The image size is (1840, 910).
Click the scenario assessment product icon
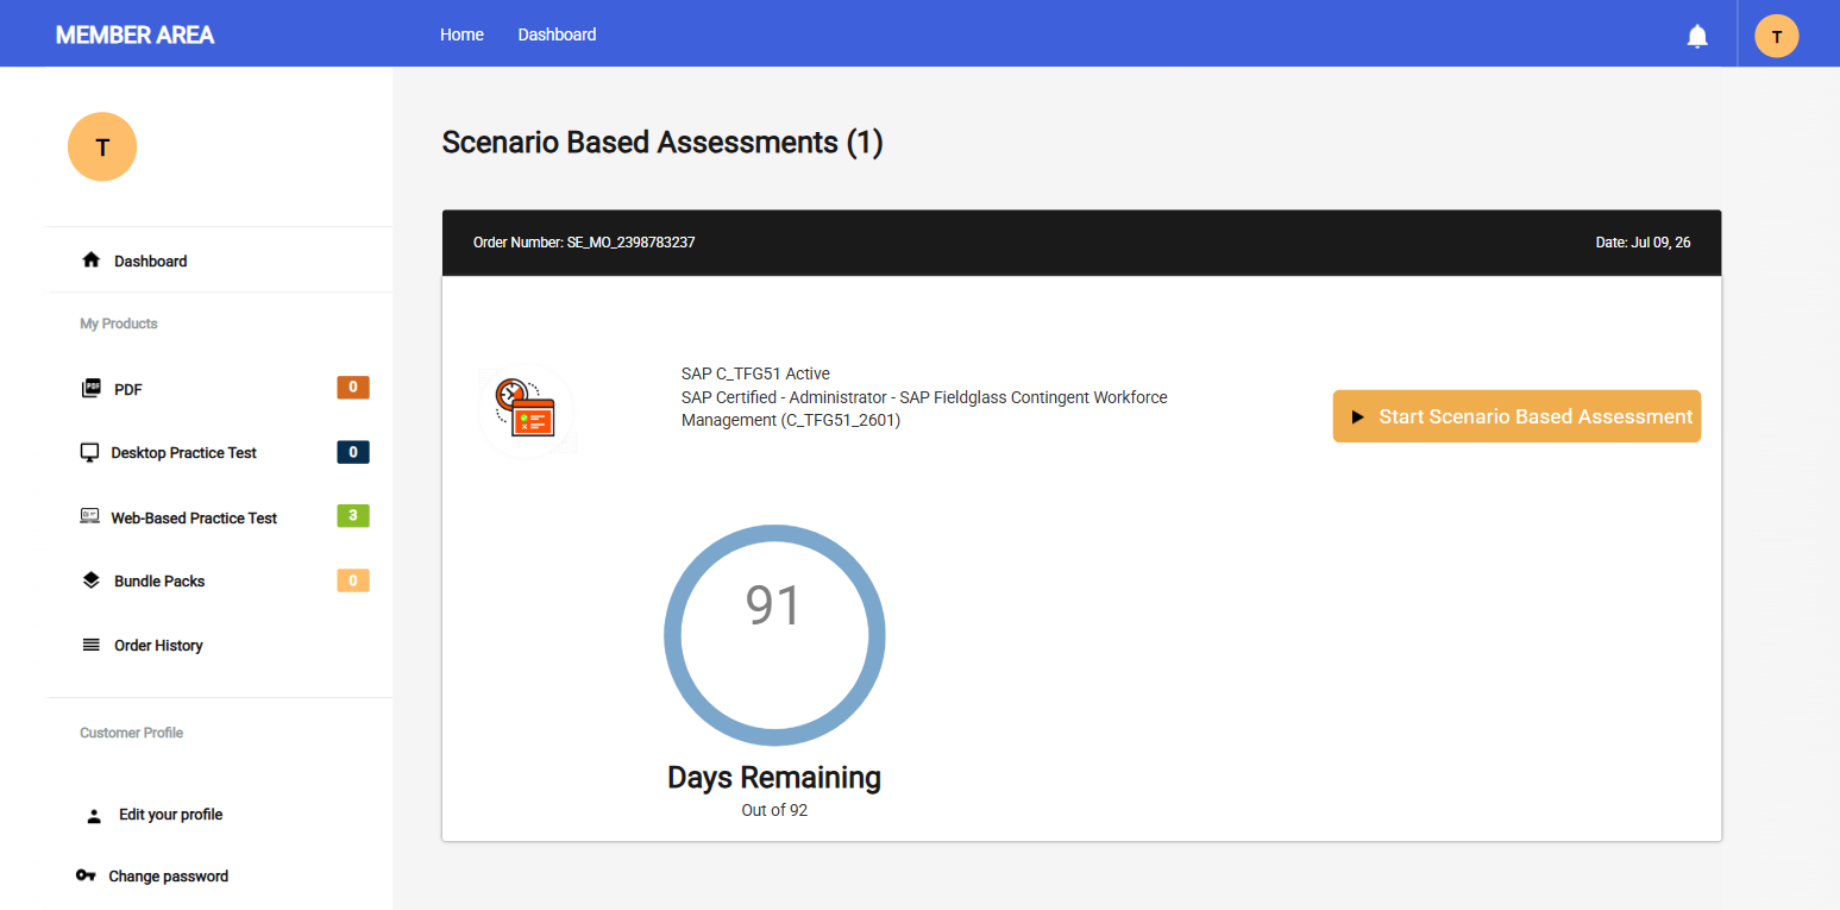point(527,410)
